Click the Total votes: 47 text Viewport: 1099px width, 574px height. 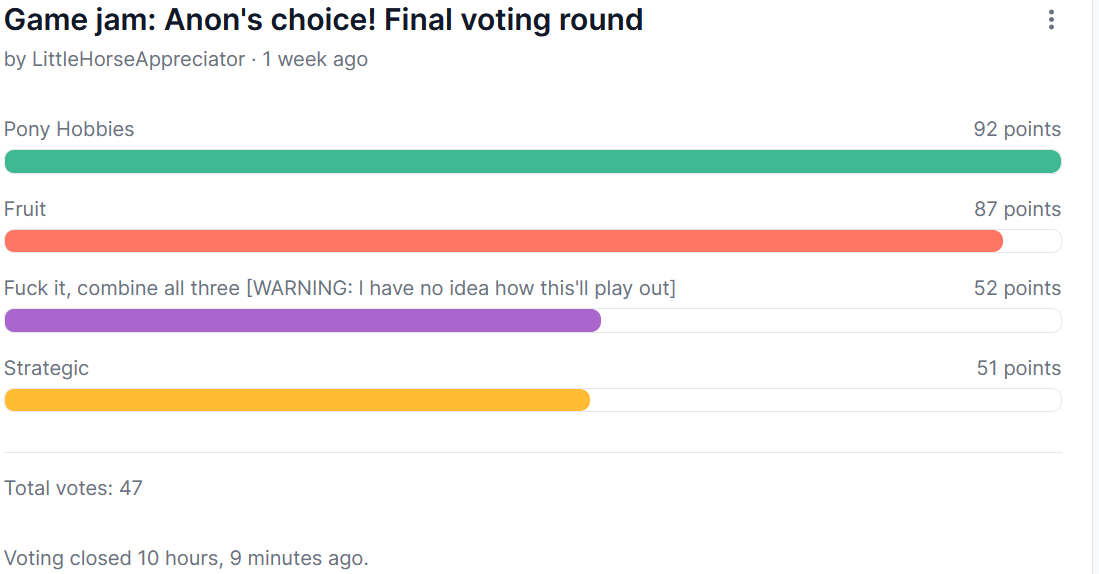coord(74,488)
